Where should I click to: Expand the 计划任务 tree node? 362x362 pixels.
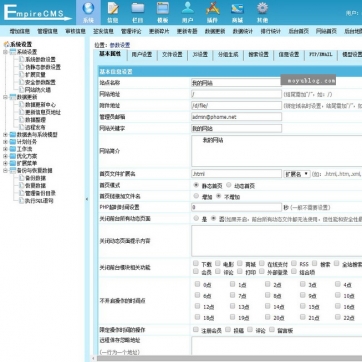pyautogui.click(x=5, y=142)
